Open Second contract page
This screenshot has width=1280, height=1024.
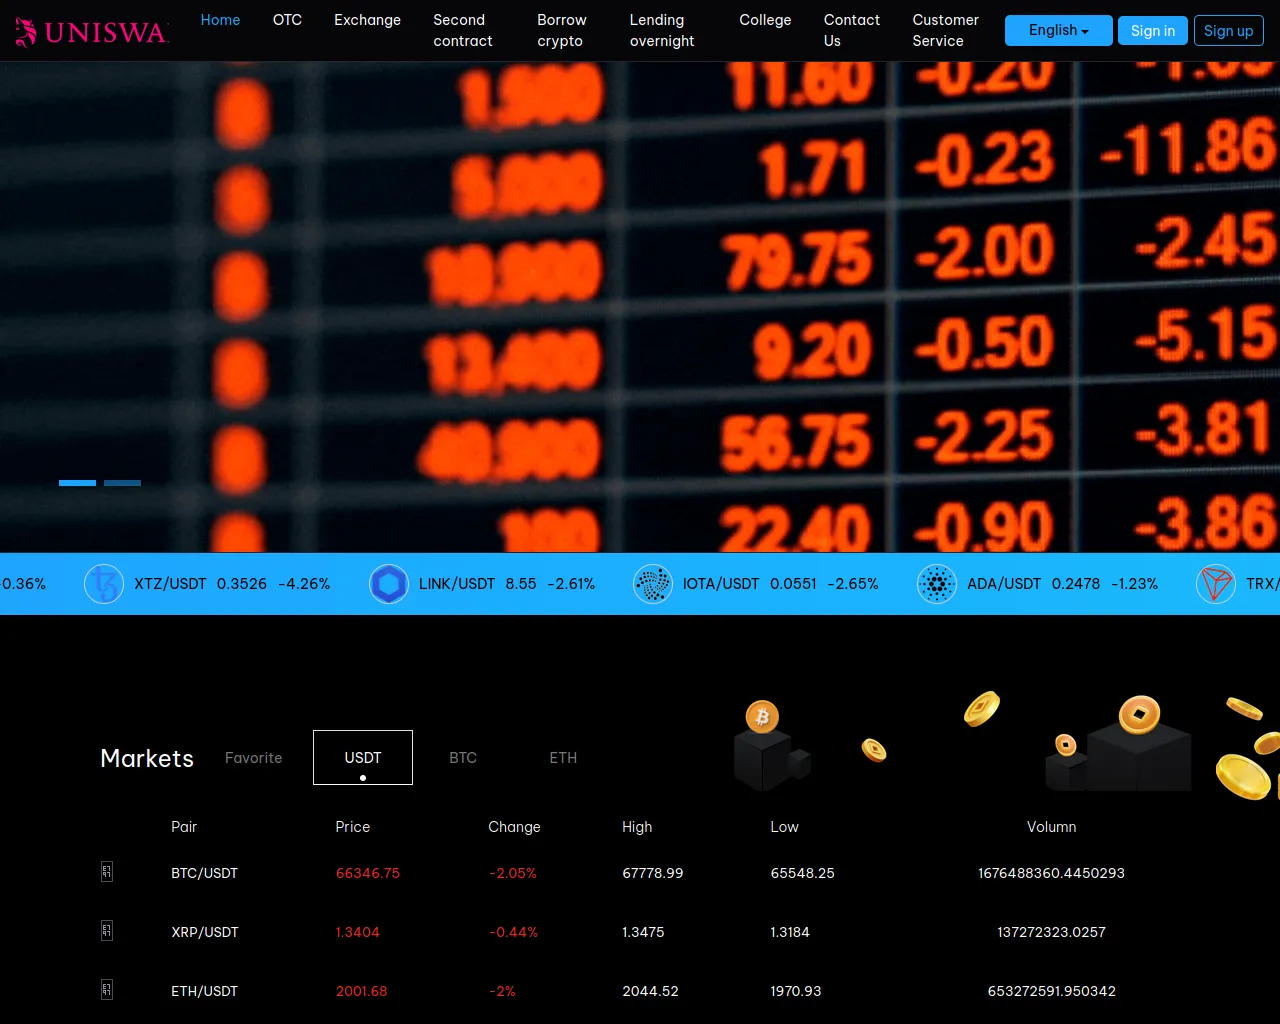click(x=463, y=31)
